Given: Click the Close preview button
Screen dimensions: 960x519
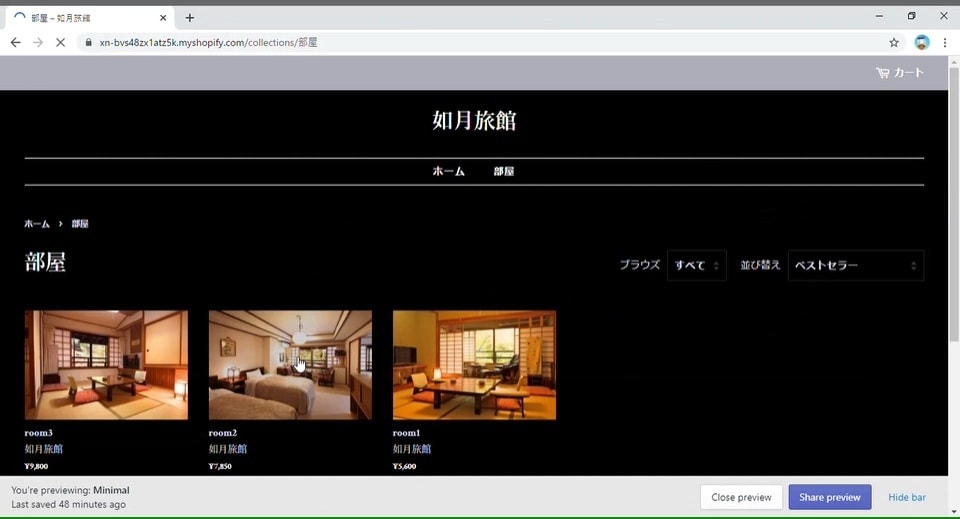Looking at the screenshot, I should pyautogui.click(x=741, y=497).
